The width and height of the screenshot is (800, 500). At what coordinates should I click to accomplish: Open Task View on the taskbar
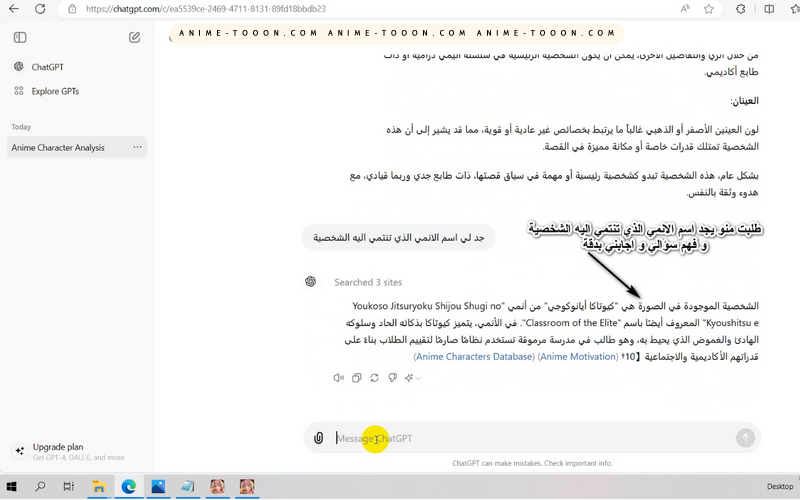click(x=68, y=487)
